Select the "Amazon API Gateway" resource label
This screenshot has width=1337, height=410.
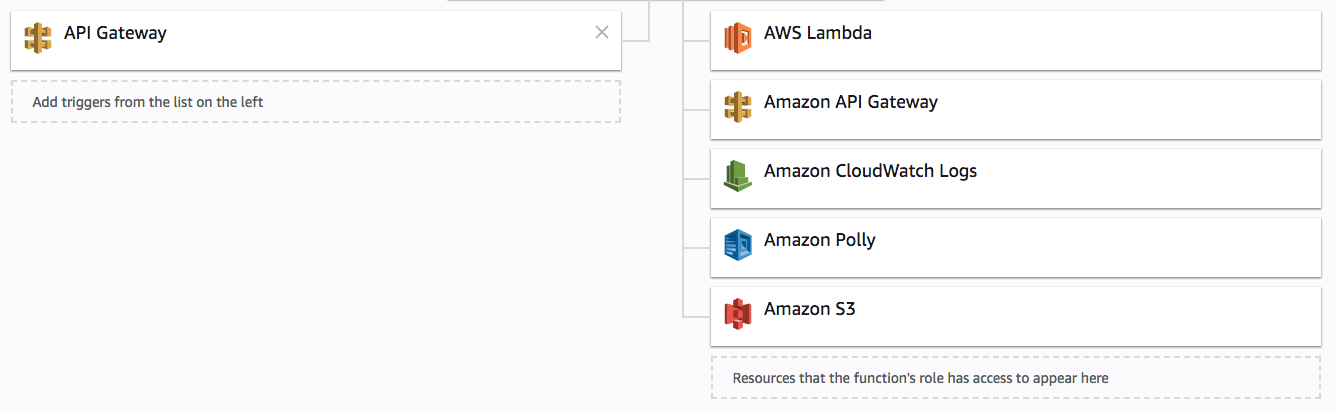coord(850,102)
